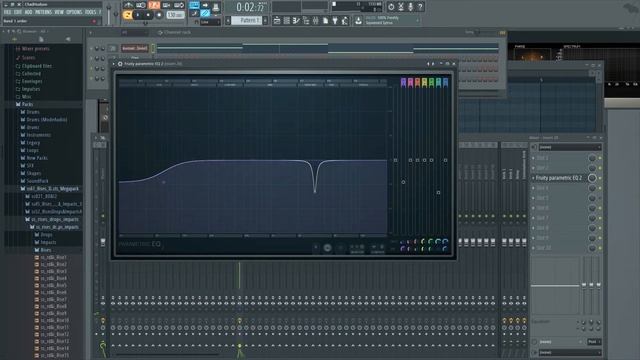This screenshot has width=640, height=360.
Task: Toggle pattern/song mode button
Action: pos(127,15)
